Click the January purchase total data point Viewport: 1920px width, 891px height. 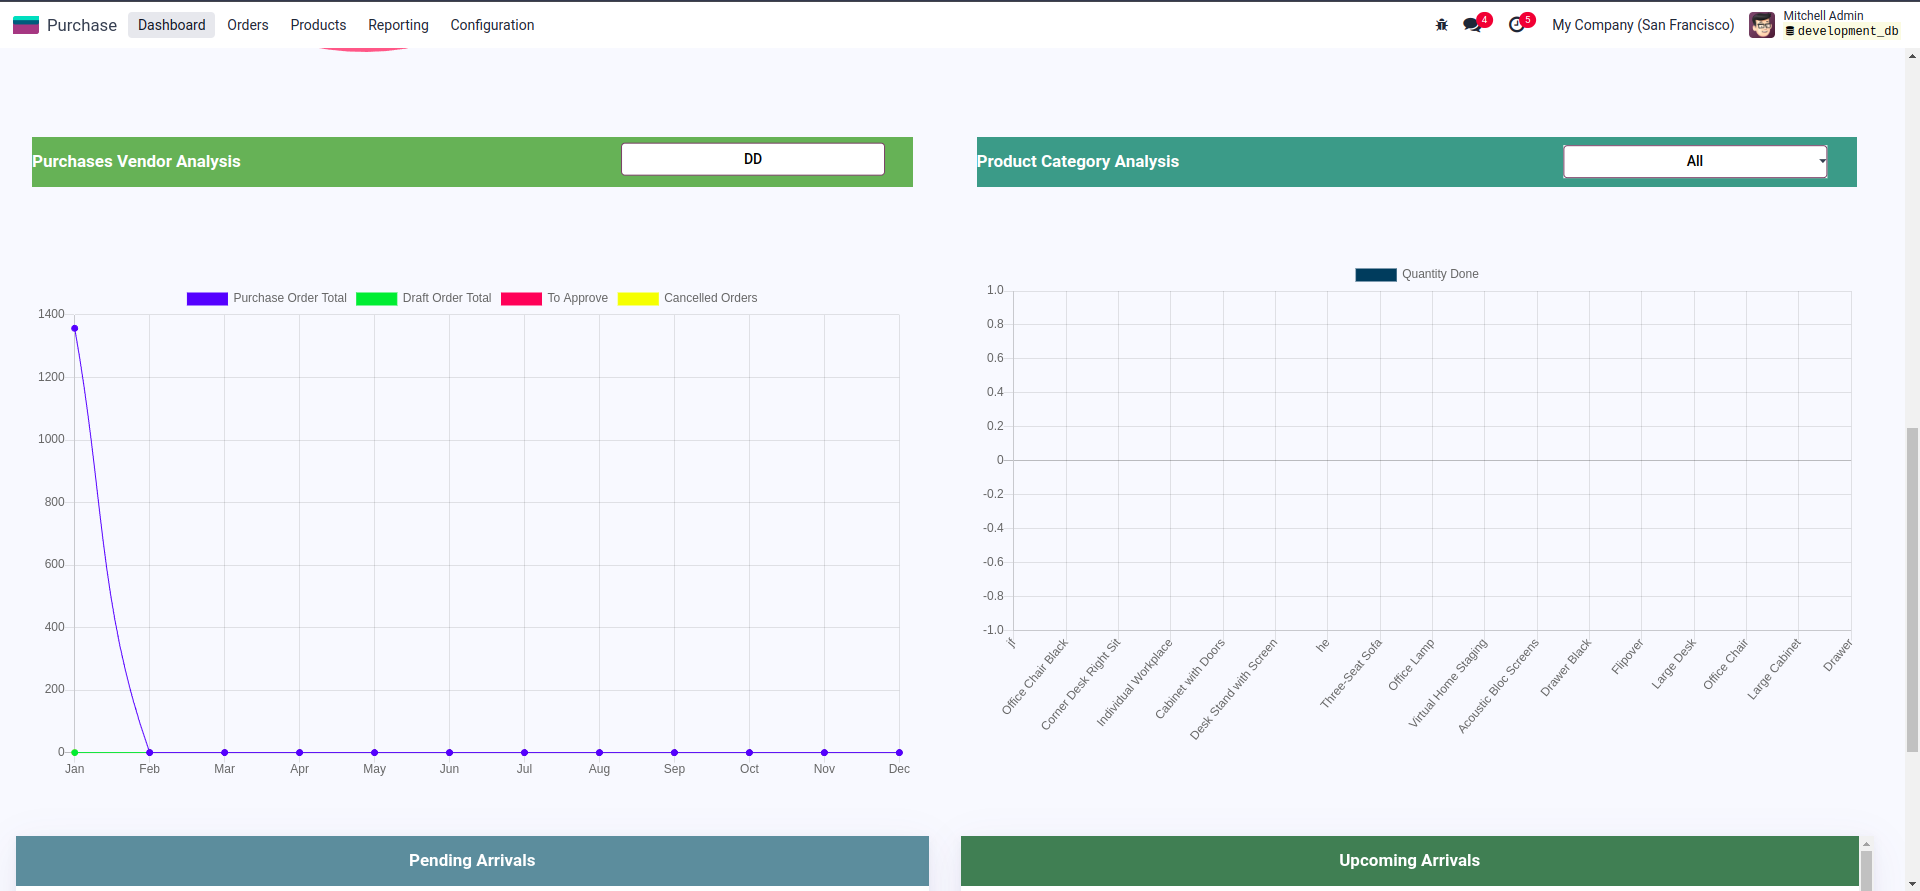click(75, 328)
